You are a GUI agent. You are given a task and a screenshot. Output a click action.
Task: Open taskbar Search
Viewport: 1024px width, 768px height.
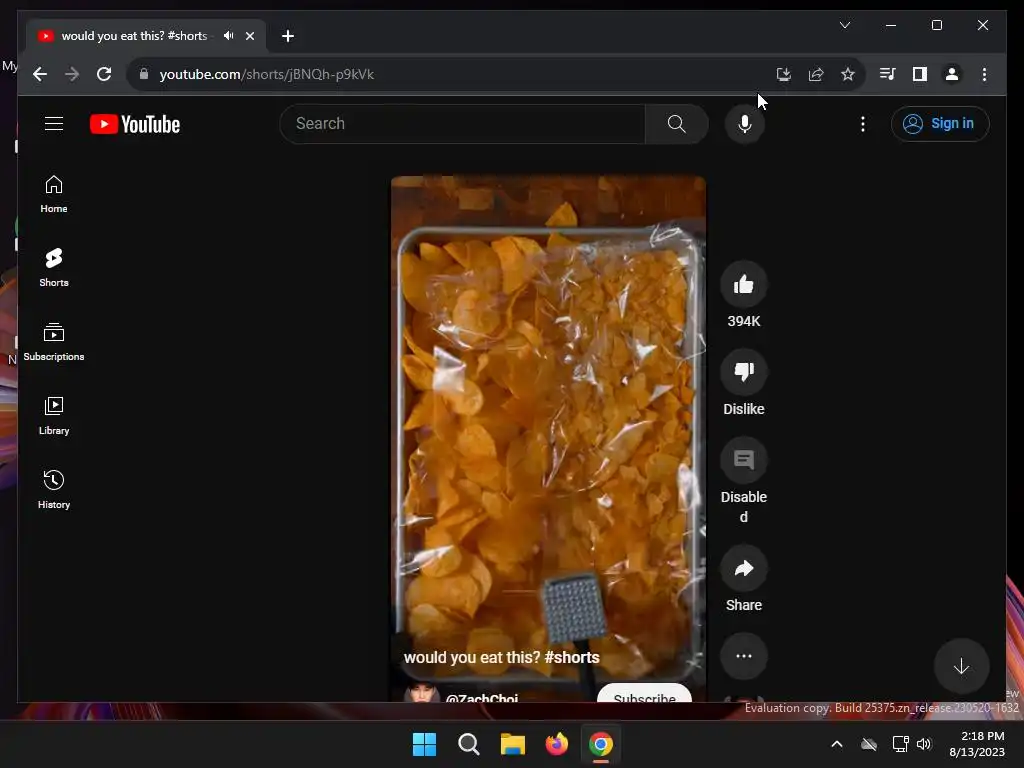coord(468,744)
